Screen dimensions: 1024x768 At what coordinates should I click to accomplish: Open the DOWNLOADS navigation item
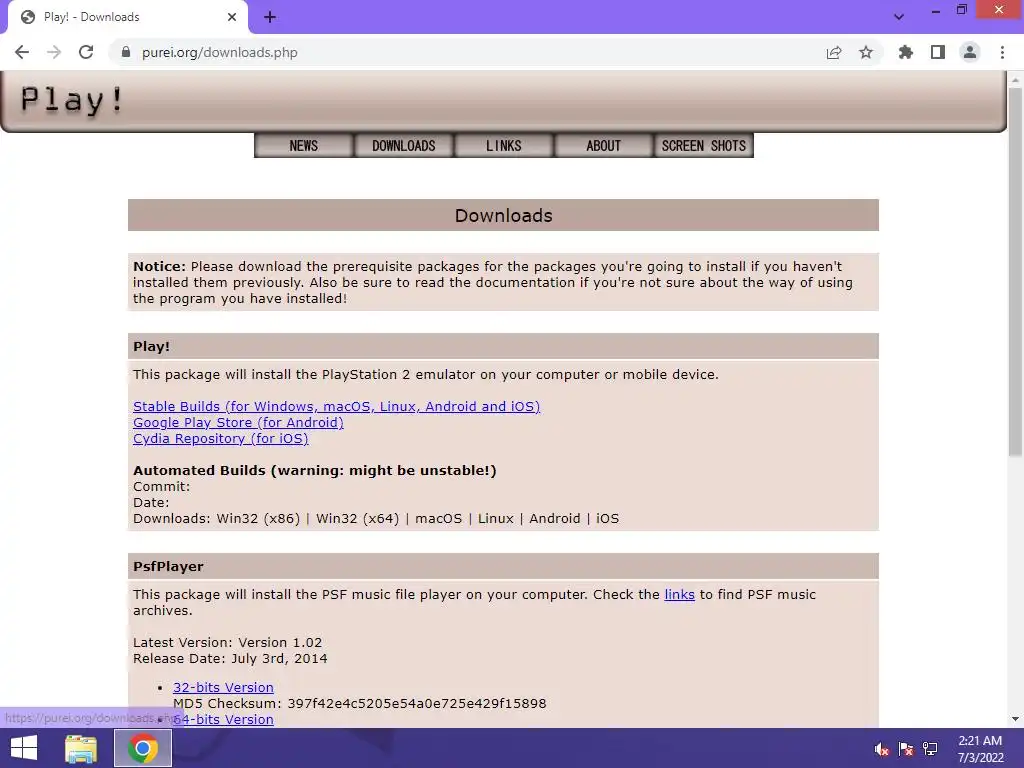click(x=404, y=146)
